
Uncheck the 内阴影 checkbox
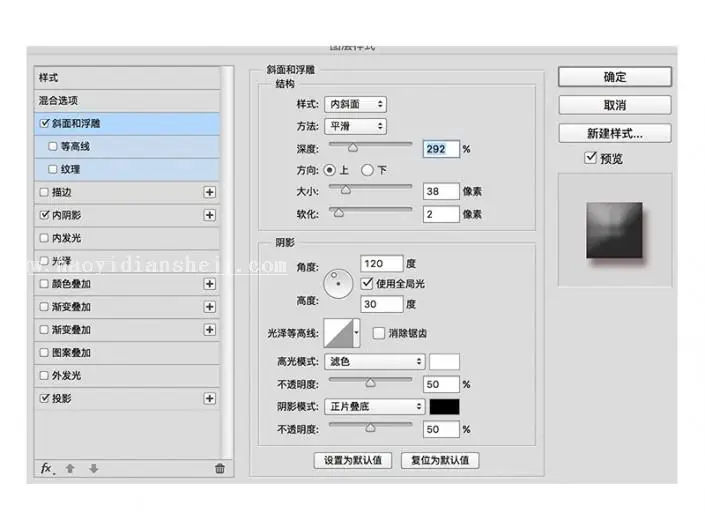(x=44, y=215)
